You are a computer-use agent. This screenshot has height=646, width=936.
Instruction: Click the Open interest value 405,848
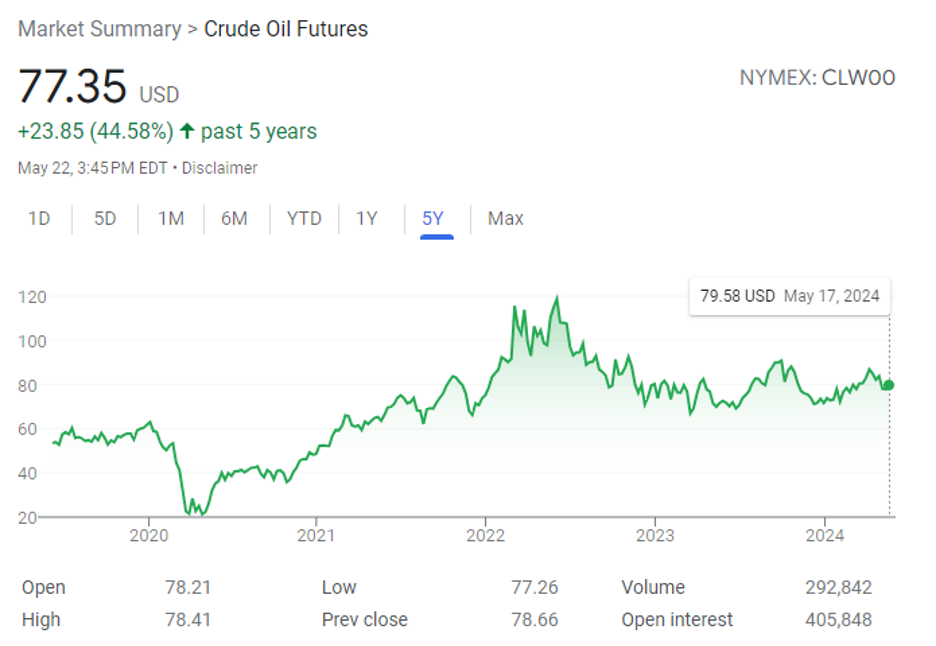(x=838, y=620)
